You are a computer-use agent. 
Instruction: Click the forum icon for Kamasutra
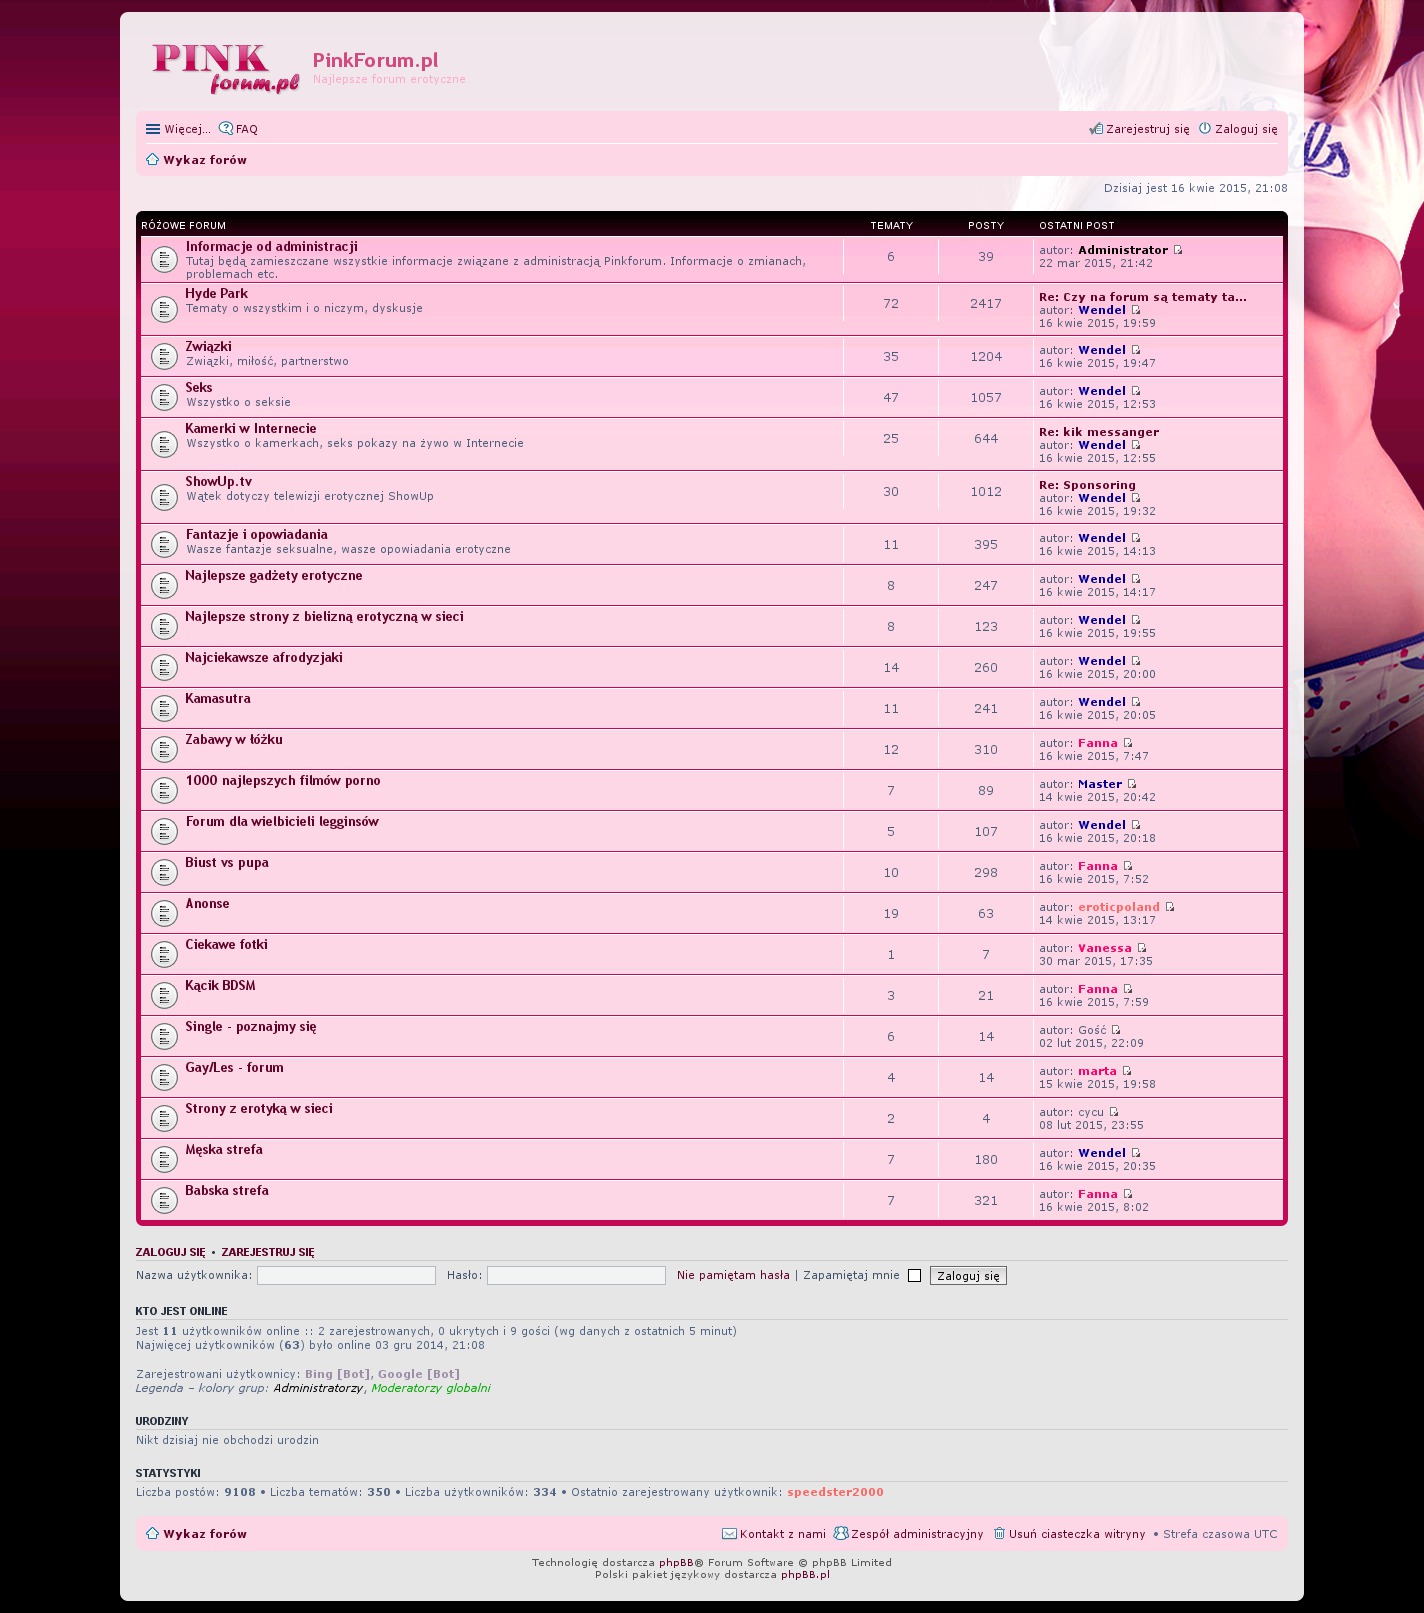click(164, 708)
